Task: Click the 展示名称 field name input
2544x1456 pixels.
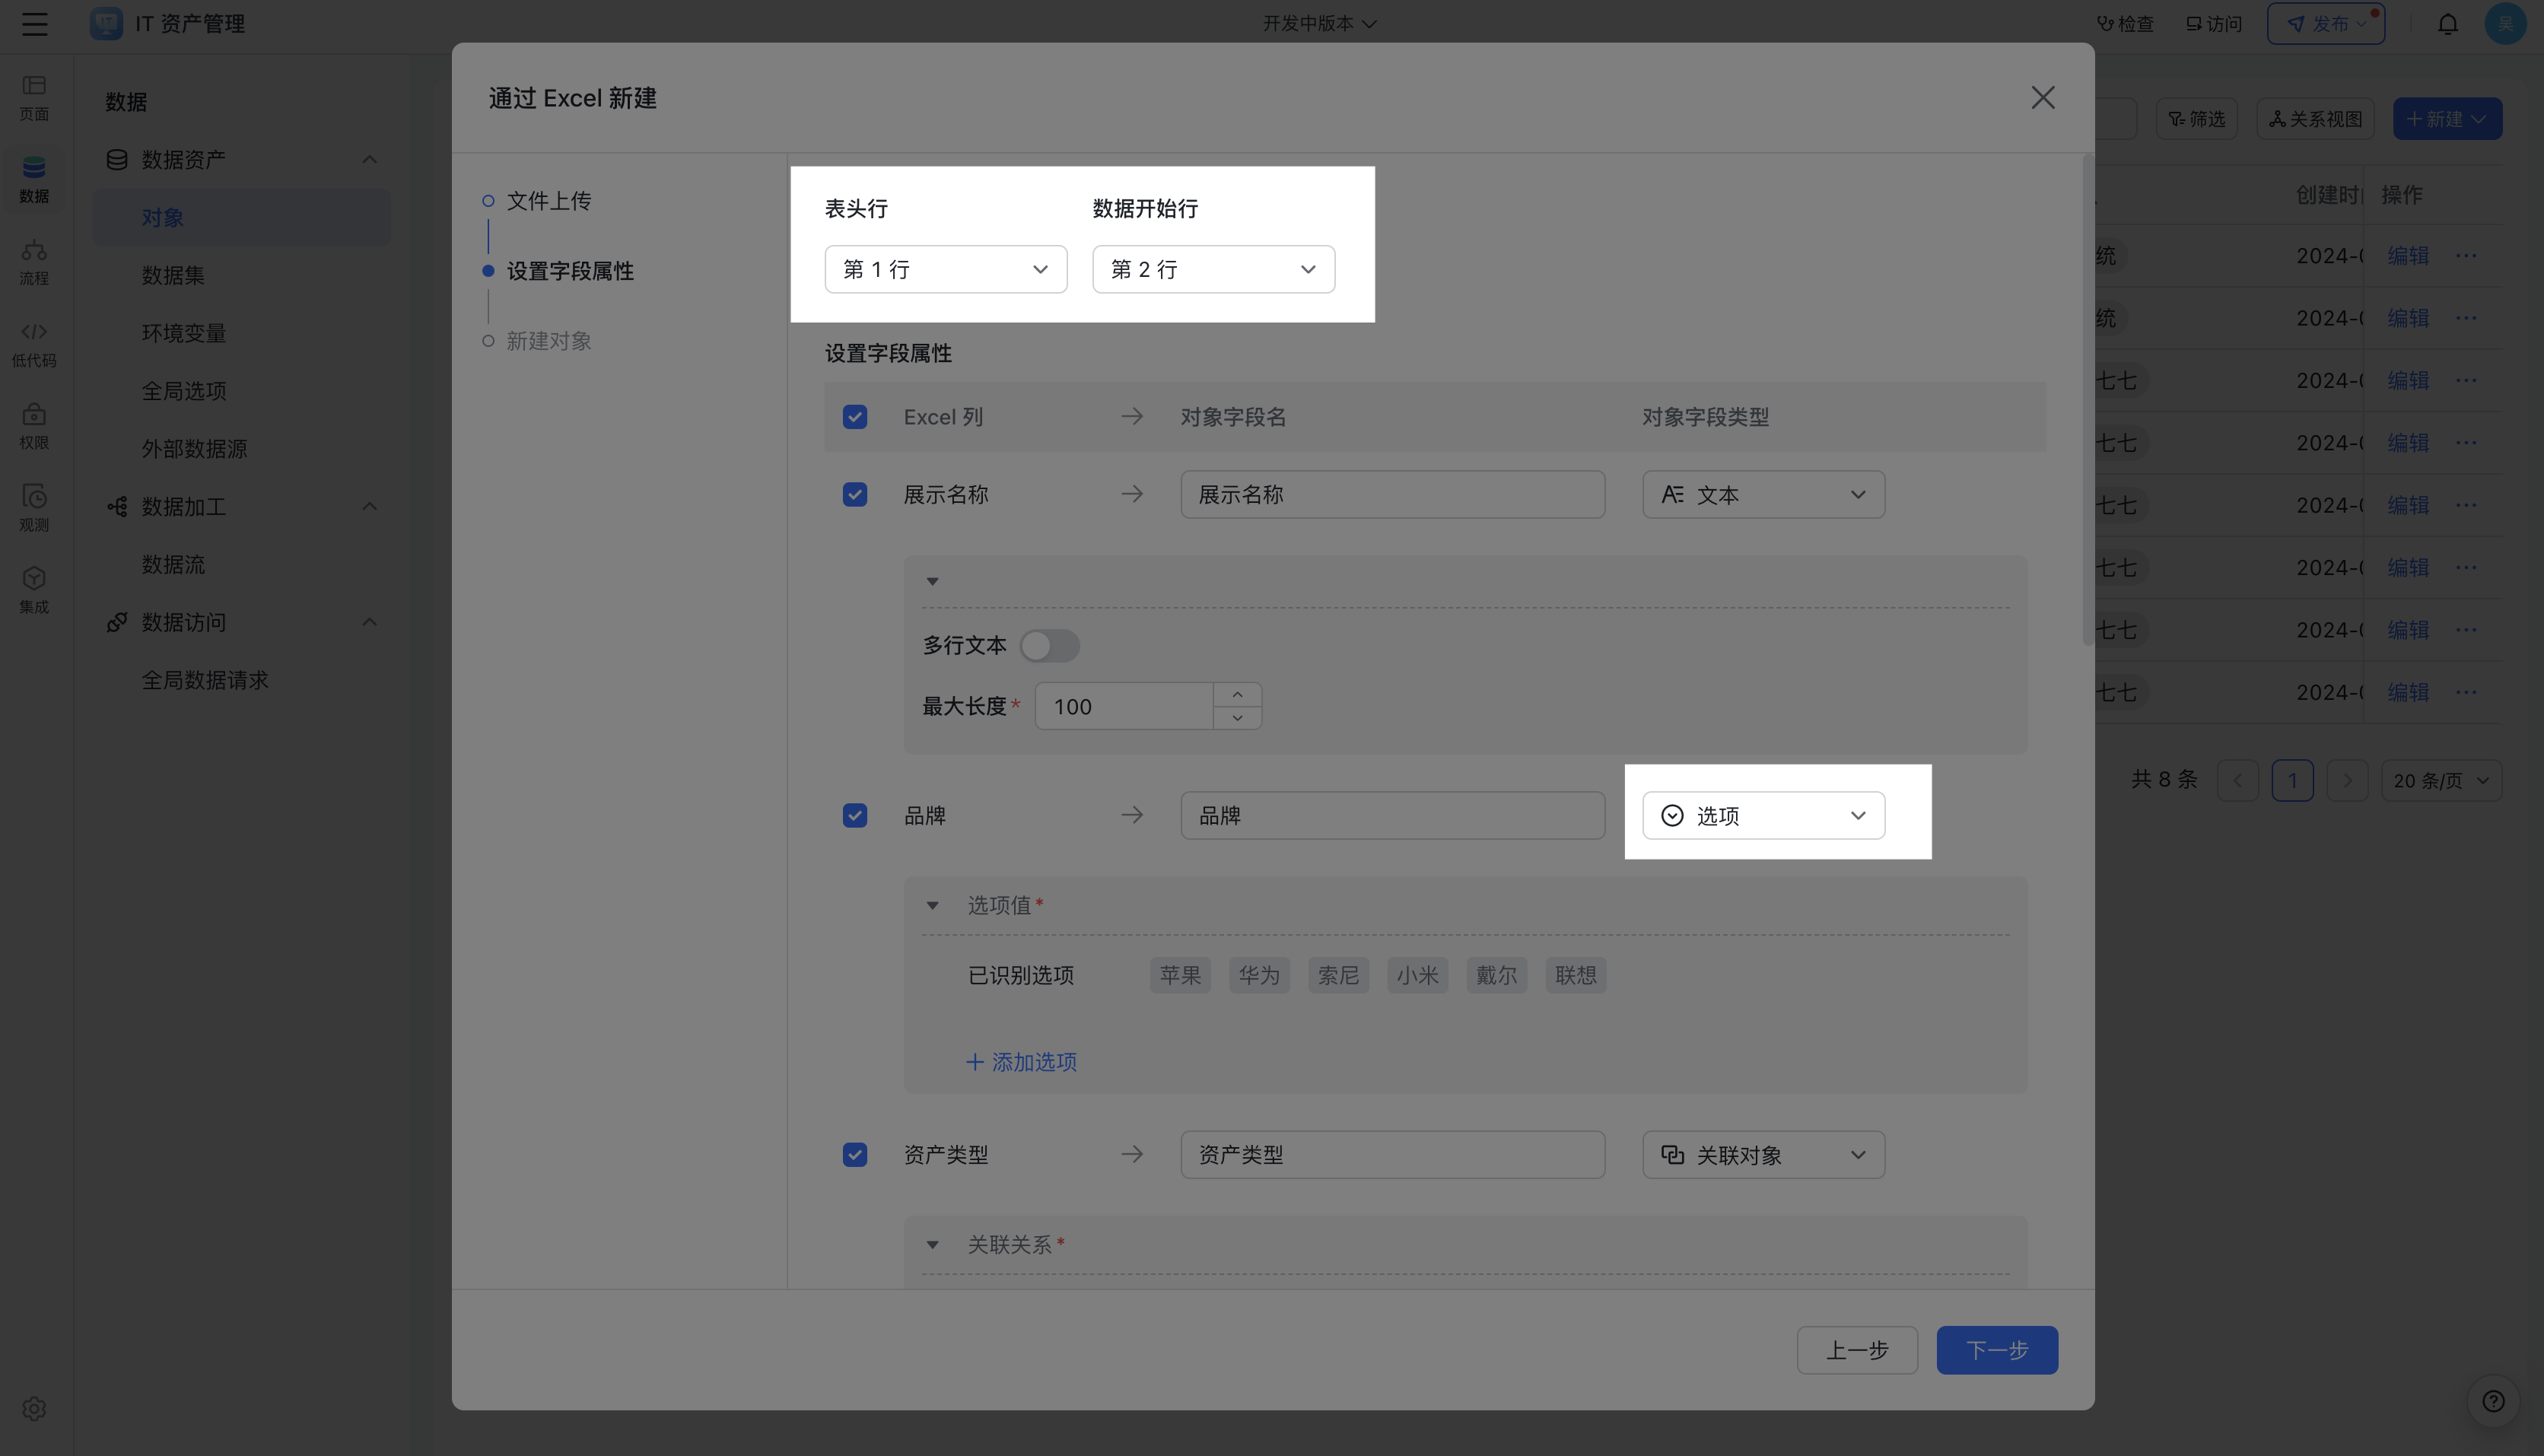Action: tap(1392, 494)
